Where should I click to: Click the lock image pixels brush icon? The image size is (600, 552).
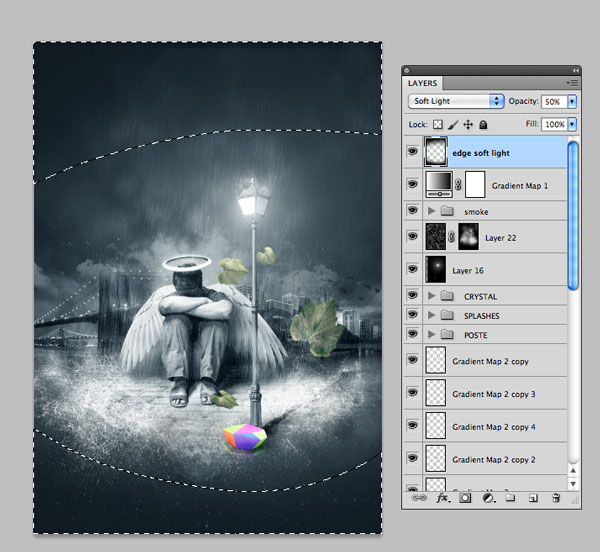tap(453, 125)
